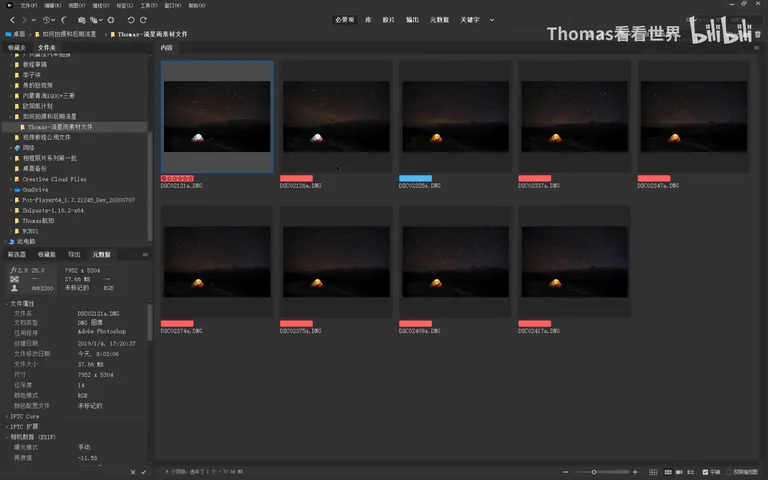Click red label of DSC02126a.DNG
Viewport: 768px width, 480px height.
[296, 178]
